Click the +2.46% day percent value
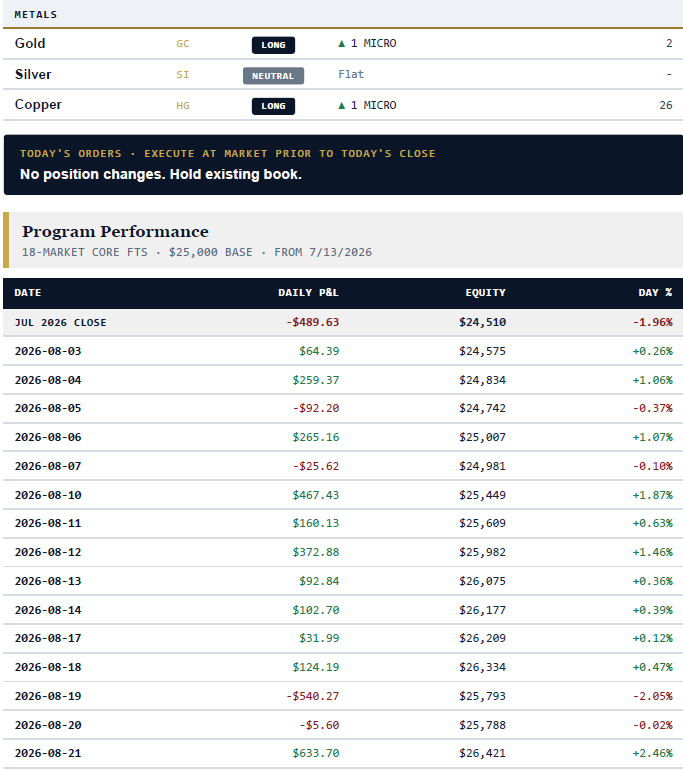Viewport: 683px width, 770px height. (653, 753)
